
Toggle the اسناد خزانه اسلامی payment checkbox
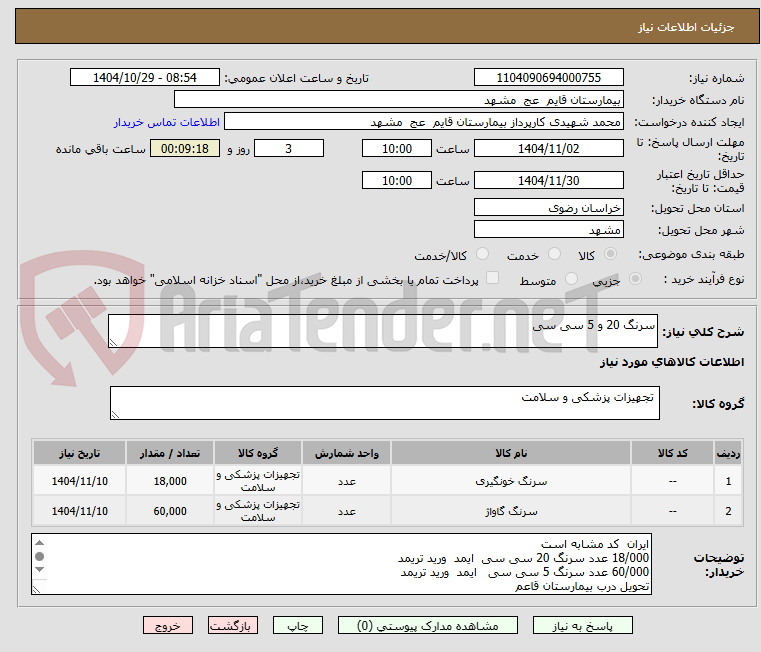[492, 278]
